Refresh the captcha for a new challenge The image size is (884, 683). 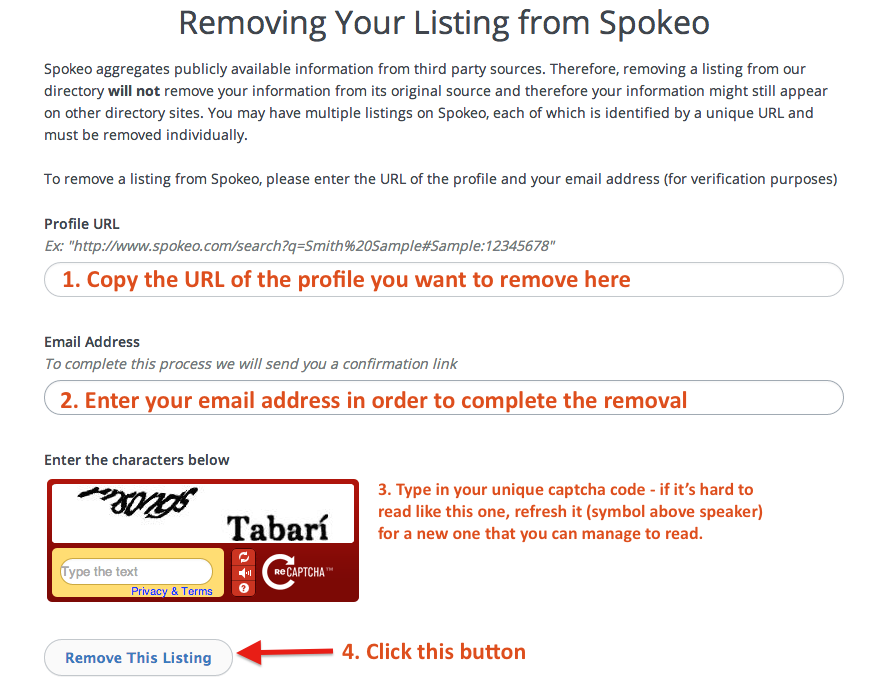pyautogui.click(x=244, y=557)
